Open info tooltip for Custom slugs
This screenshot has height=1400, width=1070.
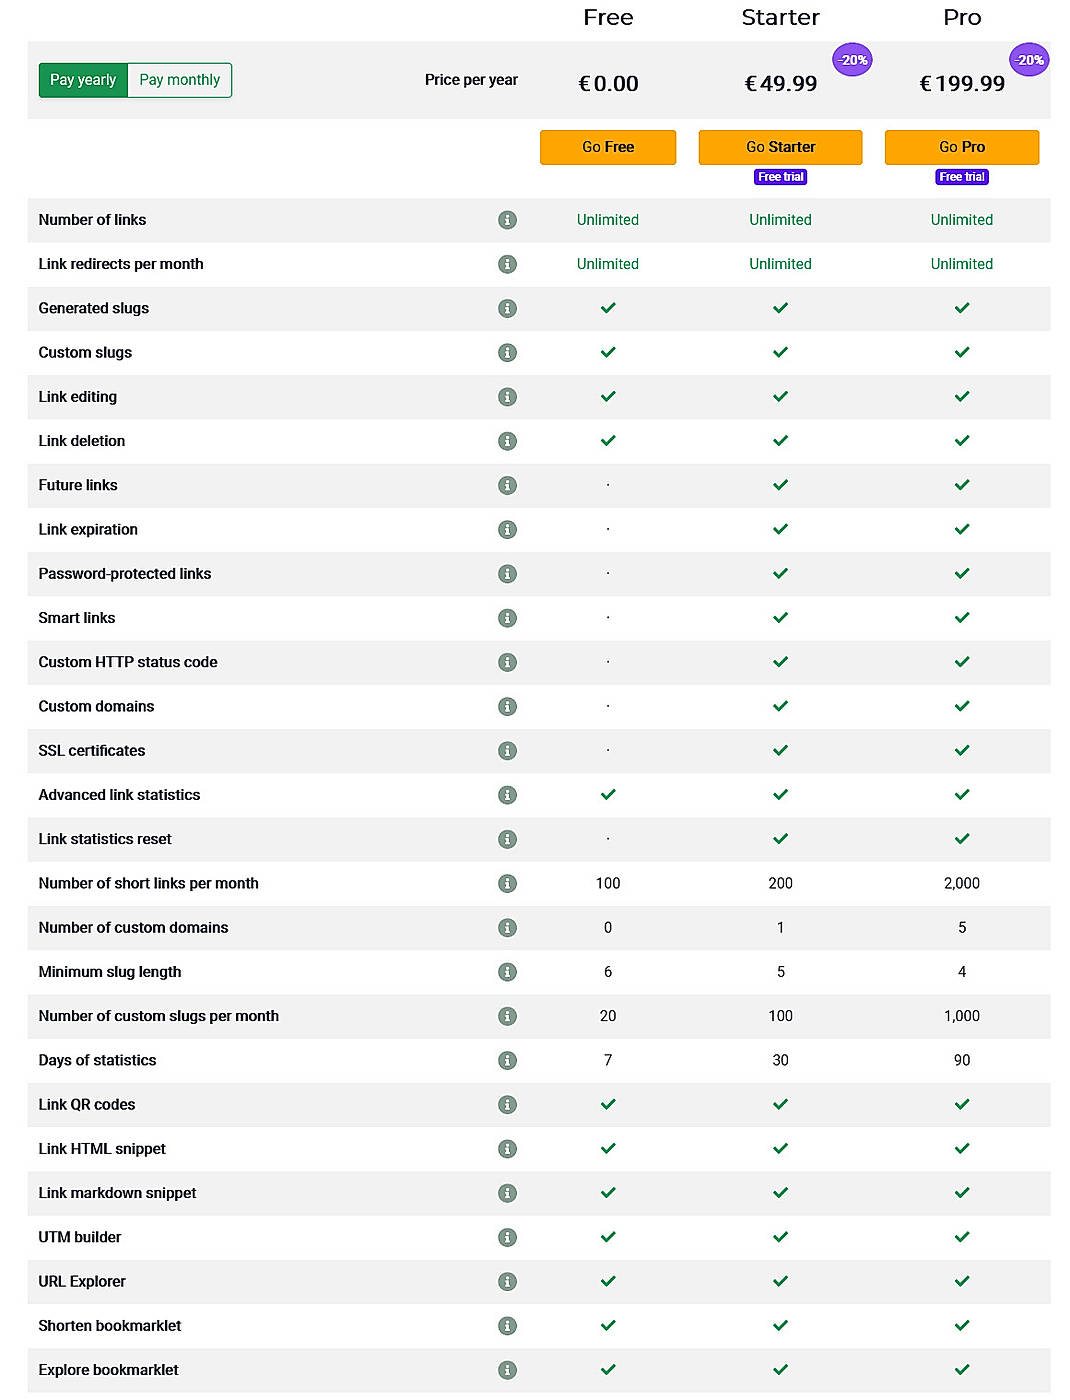pos(507,352)
